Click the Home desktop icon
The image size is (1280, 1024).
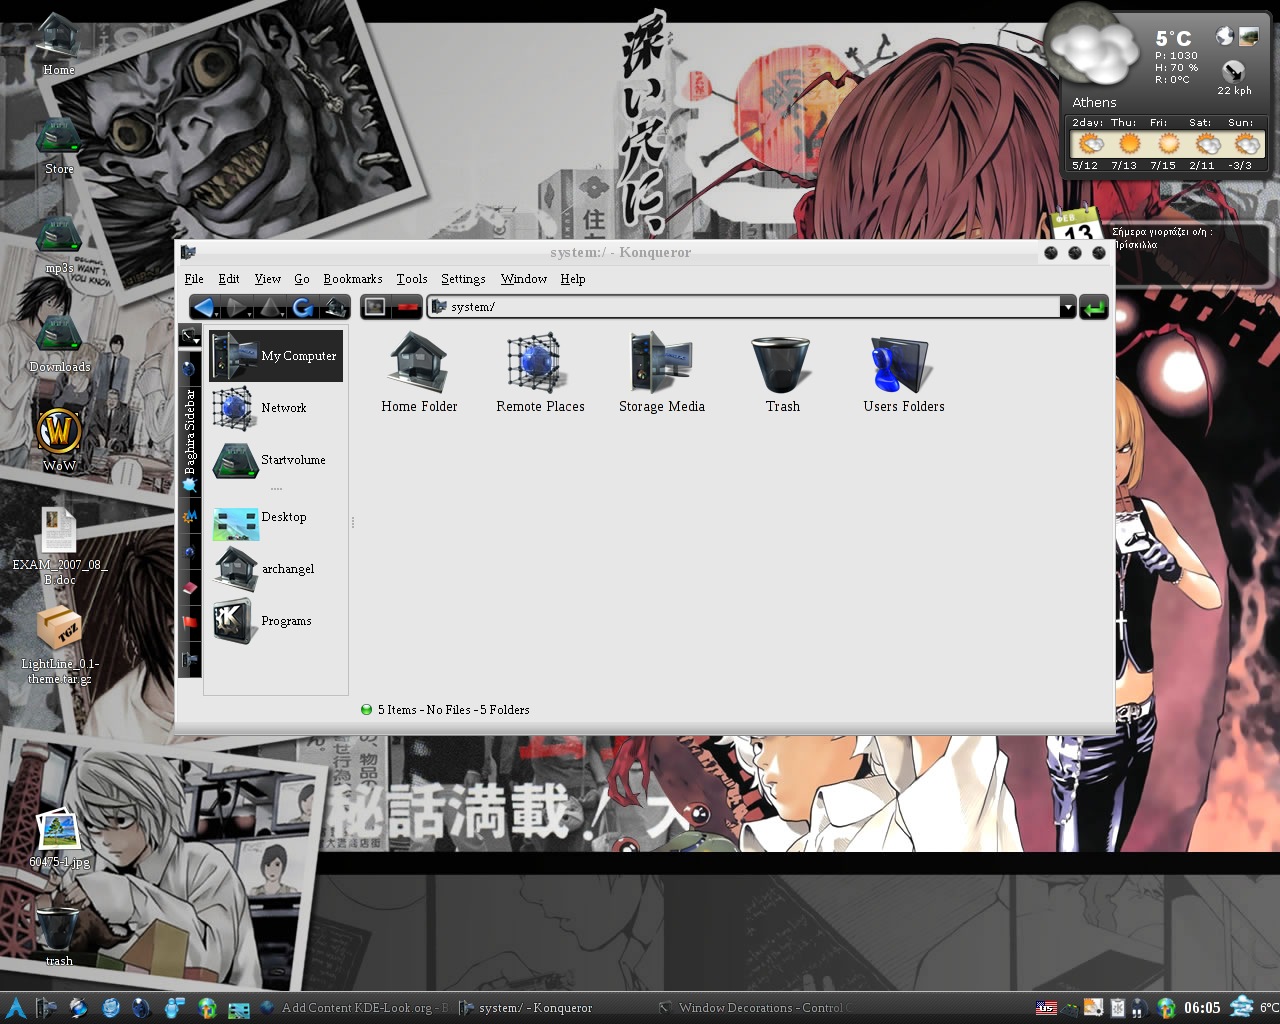[x=58, y=45]
